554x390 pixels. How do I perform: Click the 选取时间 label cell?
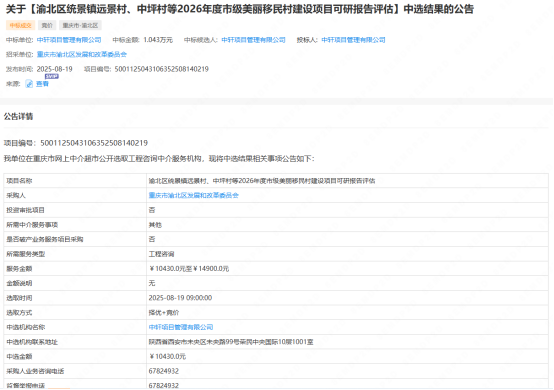click(75, 298)
